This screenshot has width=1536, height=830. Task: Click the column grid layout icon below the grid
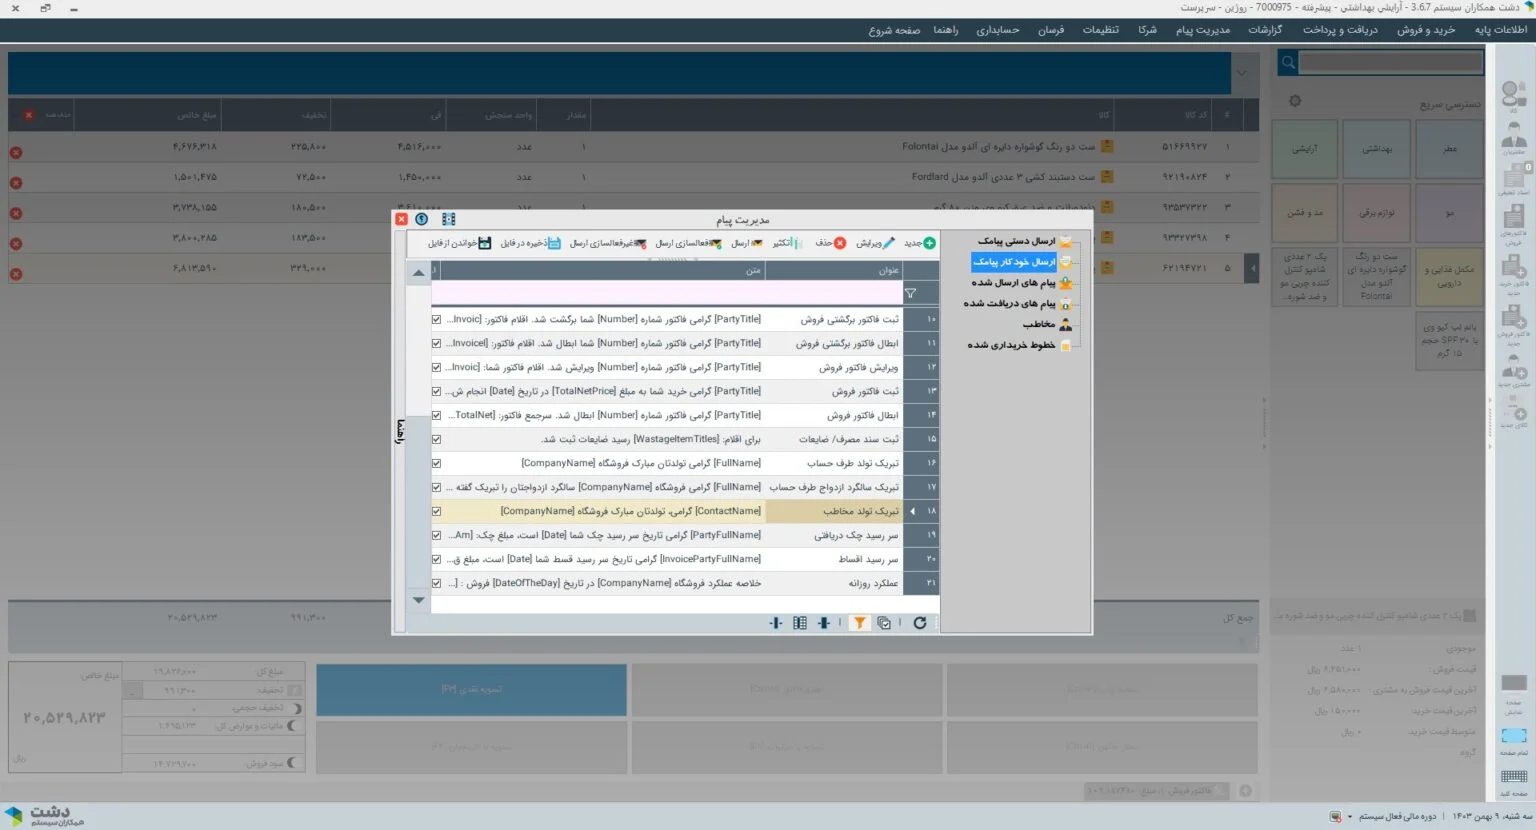(800, 623)
